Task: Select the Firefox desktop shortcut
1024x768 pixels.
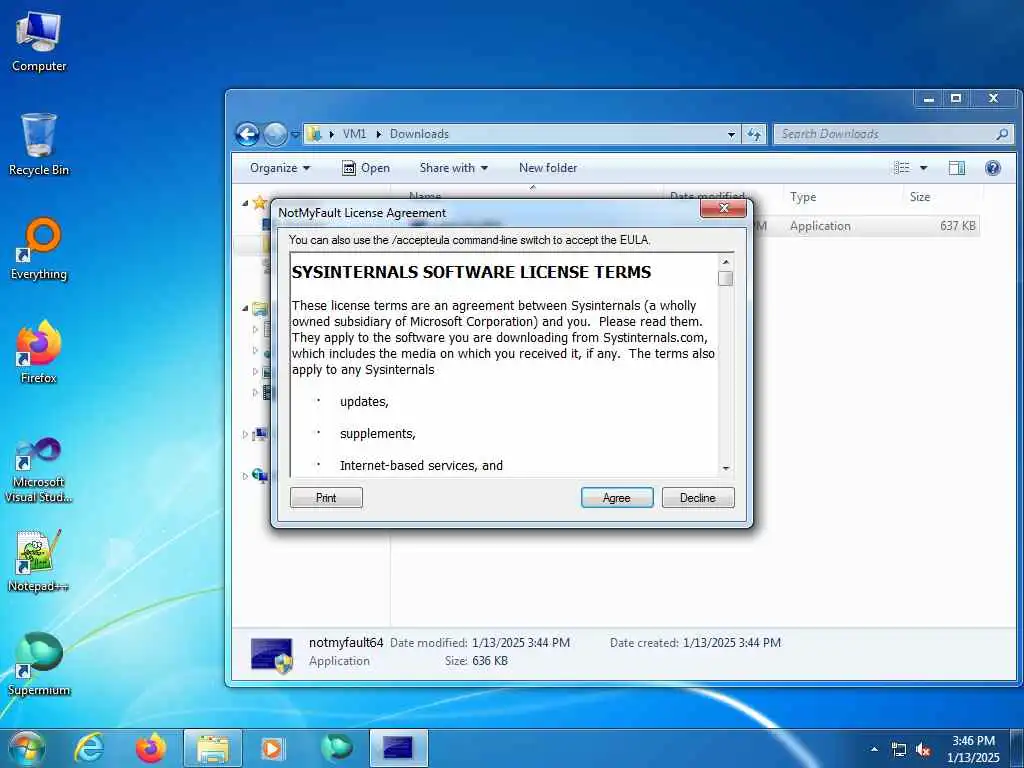Action: [x=39, y=353]
